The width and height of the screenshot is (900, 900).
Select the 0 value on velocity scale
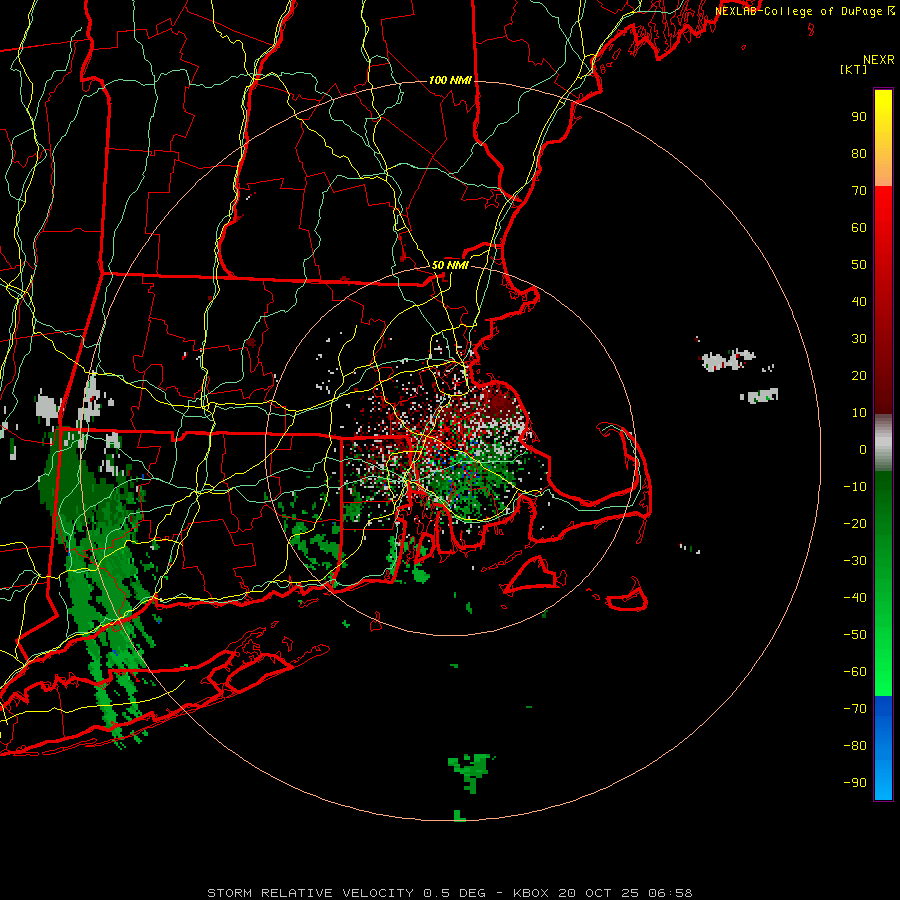click(x=863, y=449)
